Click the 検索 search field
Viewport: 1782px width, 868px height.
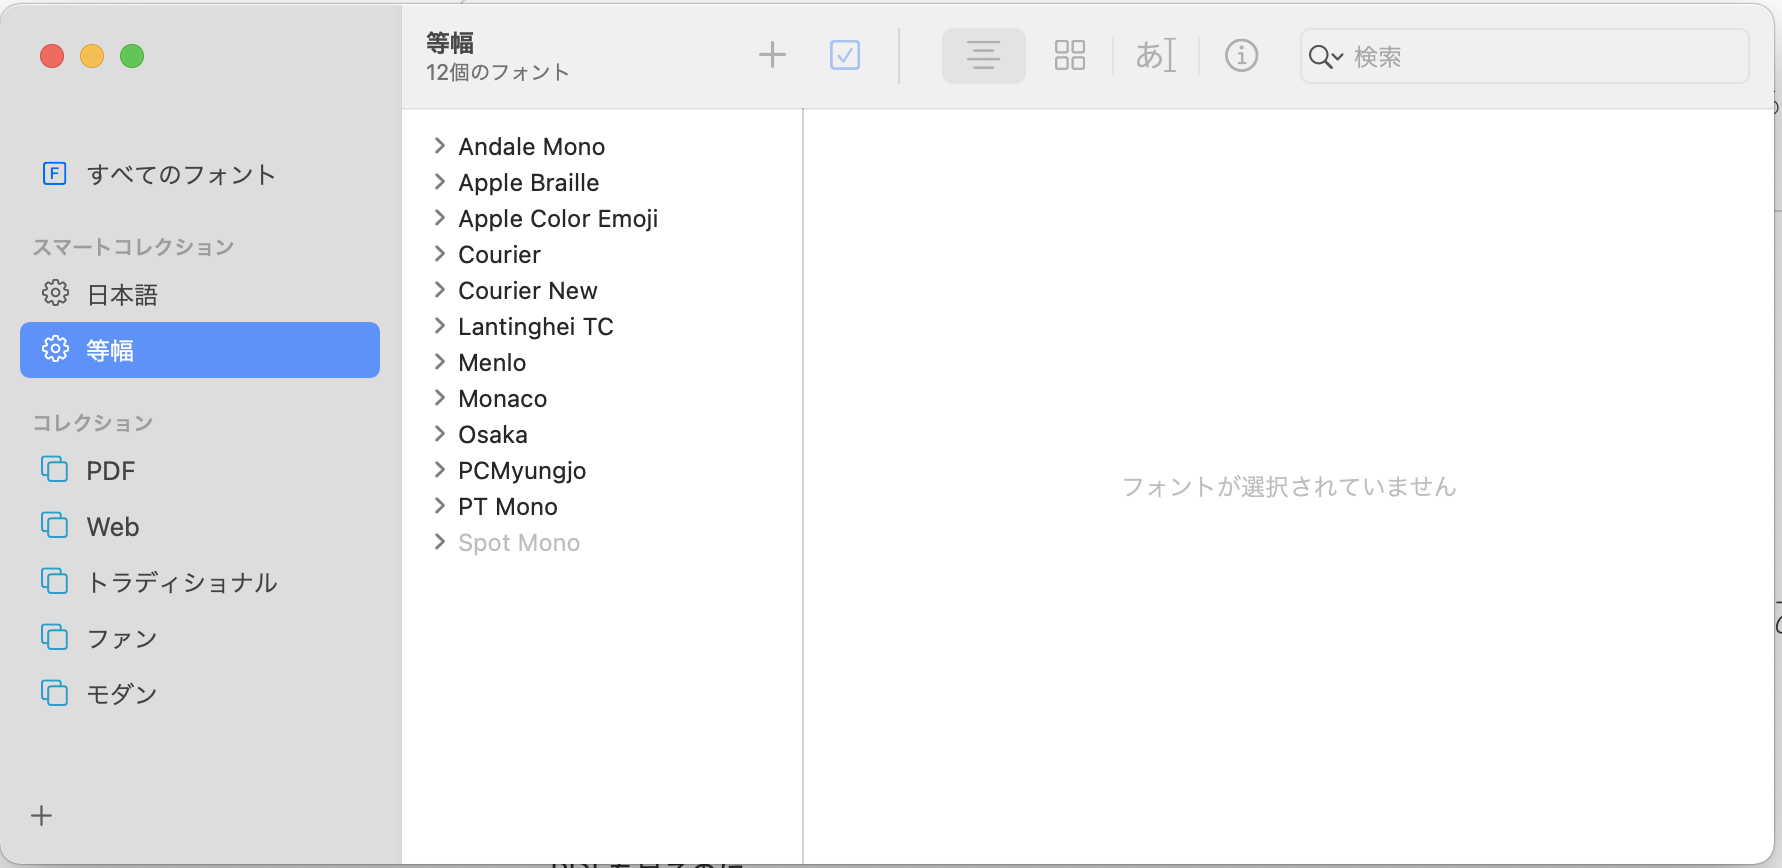point(1540,57)
